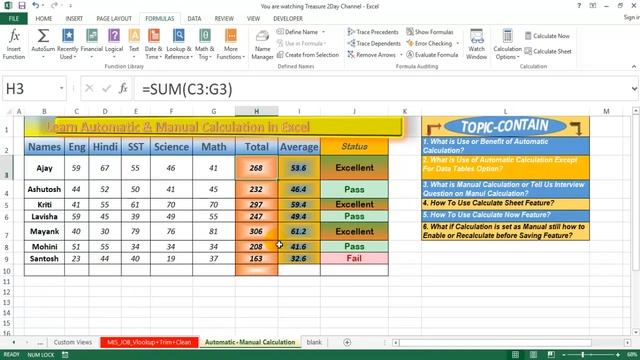Click the Undo icon

[36, 6]
